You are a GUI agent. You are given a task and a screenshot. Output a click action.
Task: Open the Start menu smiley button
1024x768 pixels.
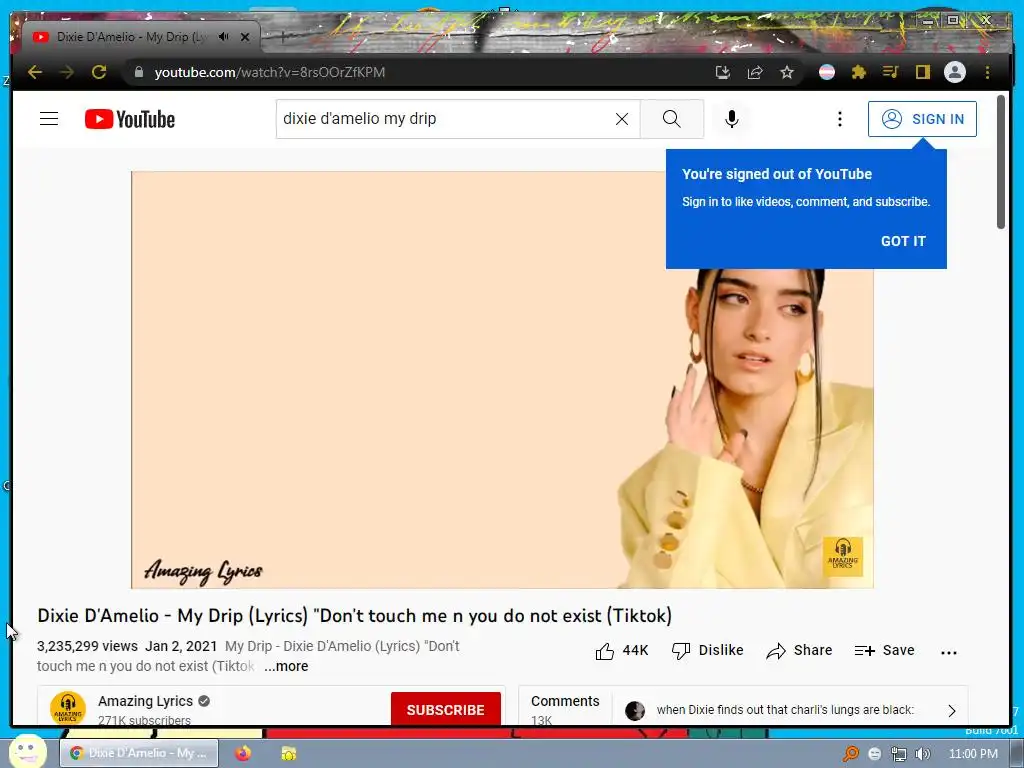(27, 752)
